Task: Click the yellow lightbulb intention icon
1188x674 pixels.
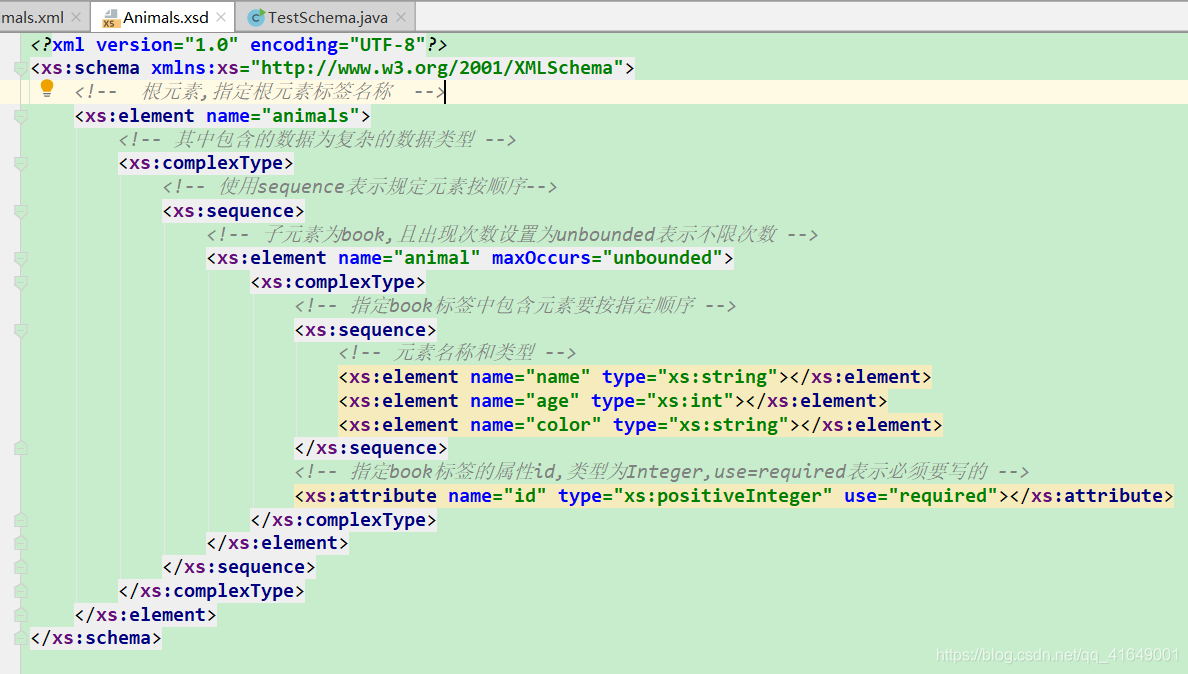Action: (47, 89)
